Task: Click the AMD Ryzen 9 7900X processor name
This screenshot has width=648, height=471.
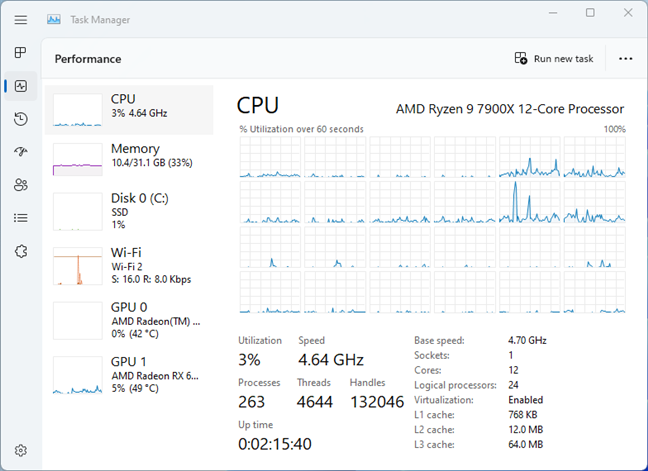Action: (x=510, y=109)
